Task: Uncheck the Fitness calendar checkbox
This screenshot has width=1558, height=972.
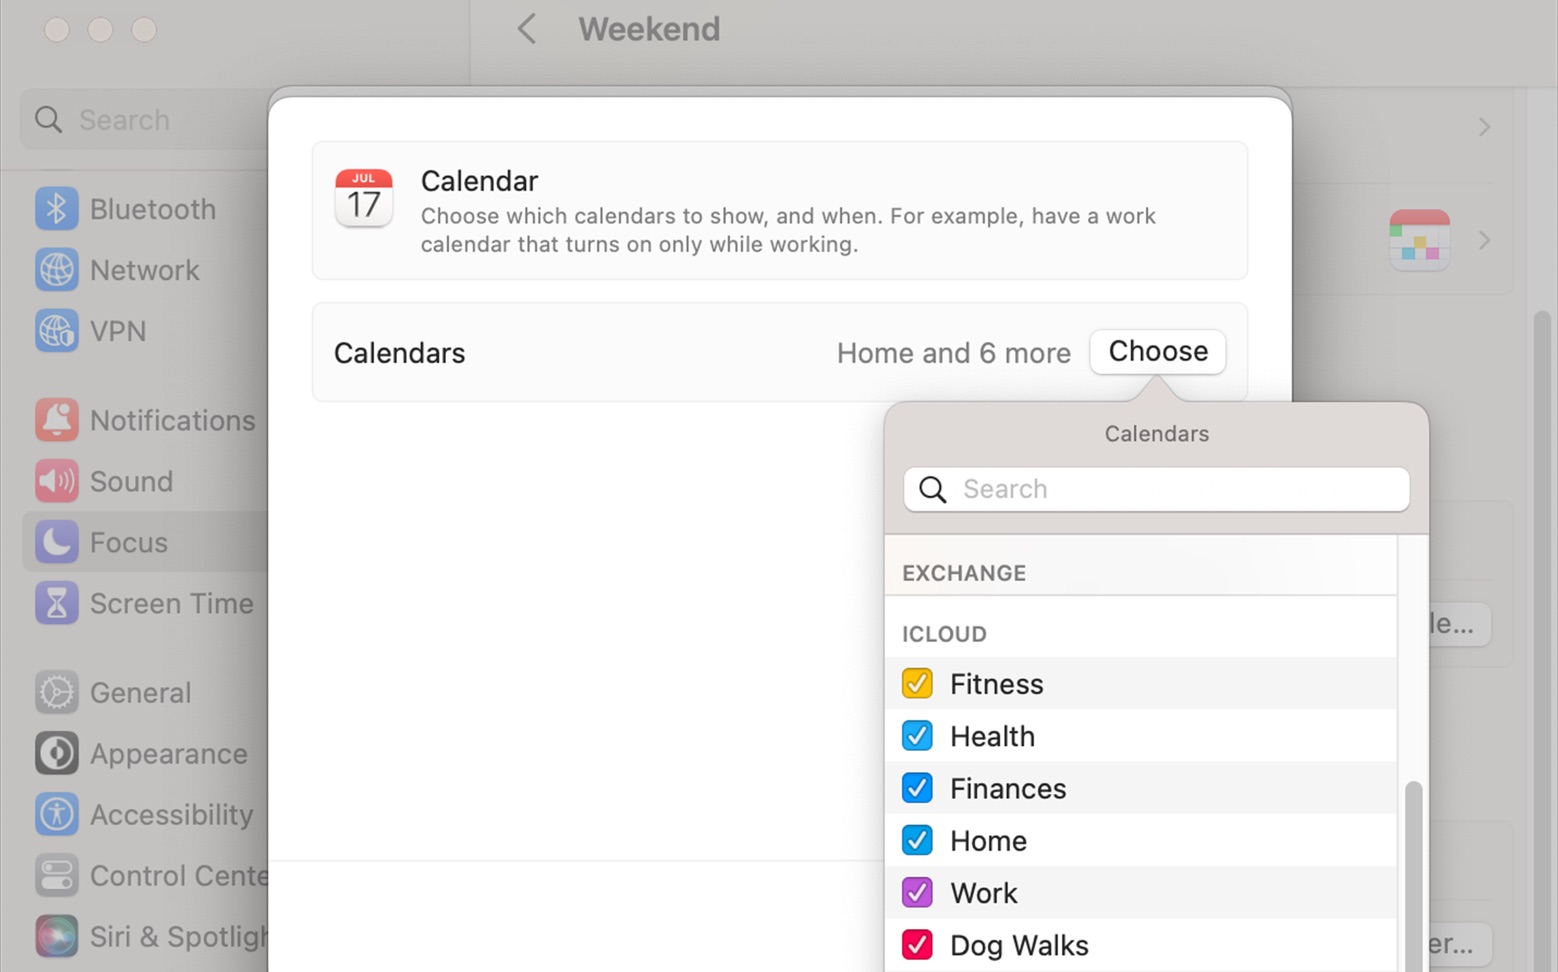Action: tap(917, 683)
